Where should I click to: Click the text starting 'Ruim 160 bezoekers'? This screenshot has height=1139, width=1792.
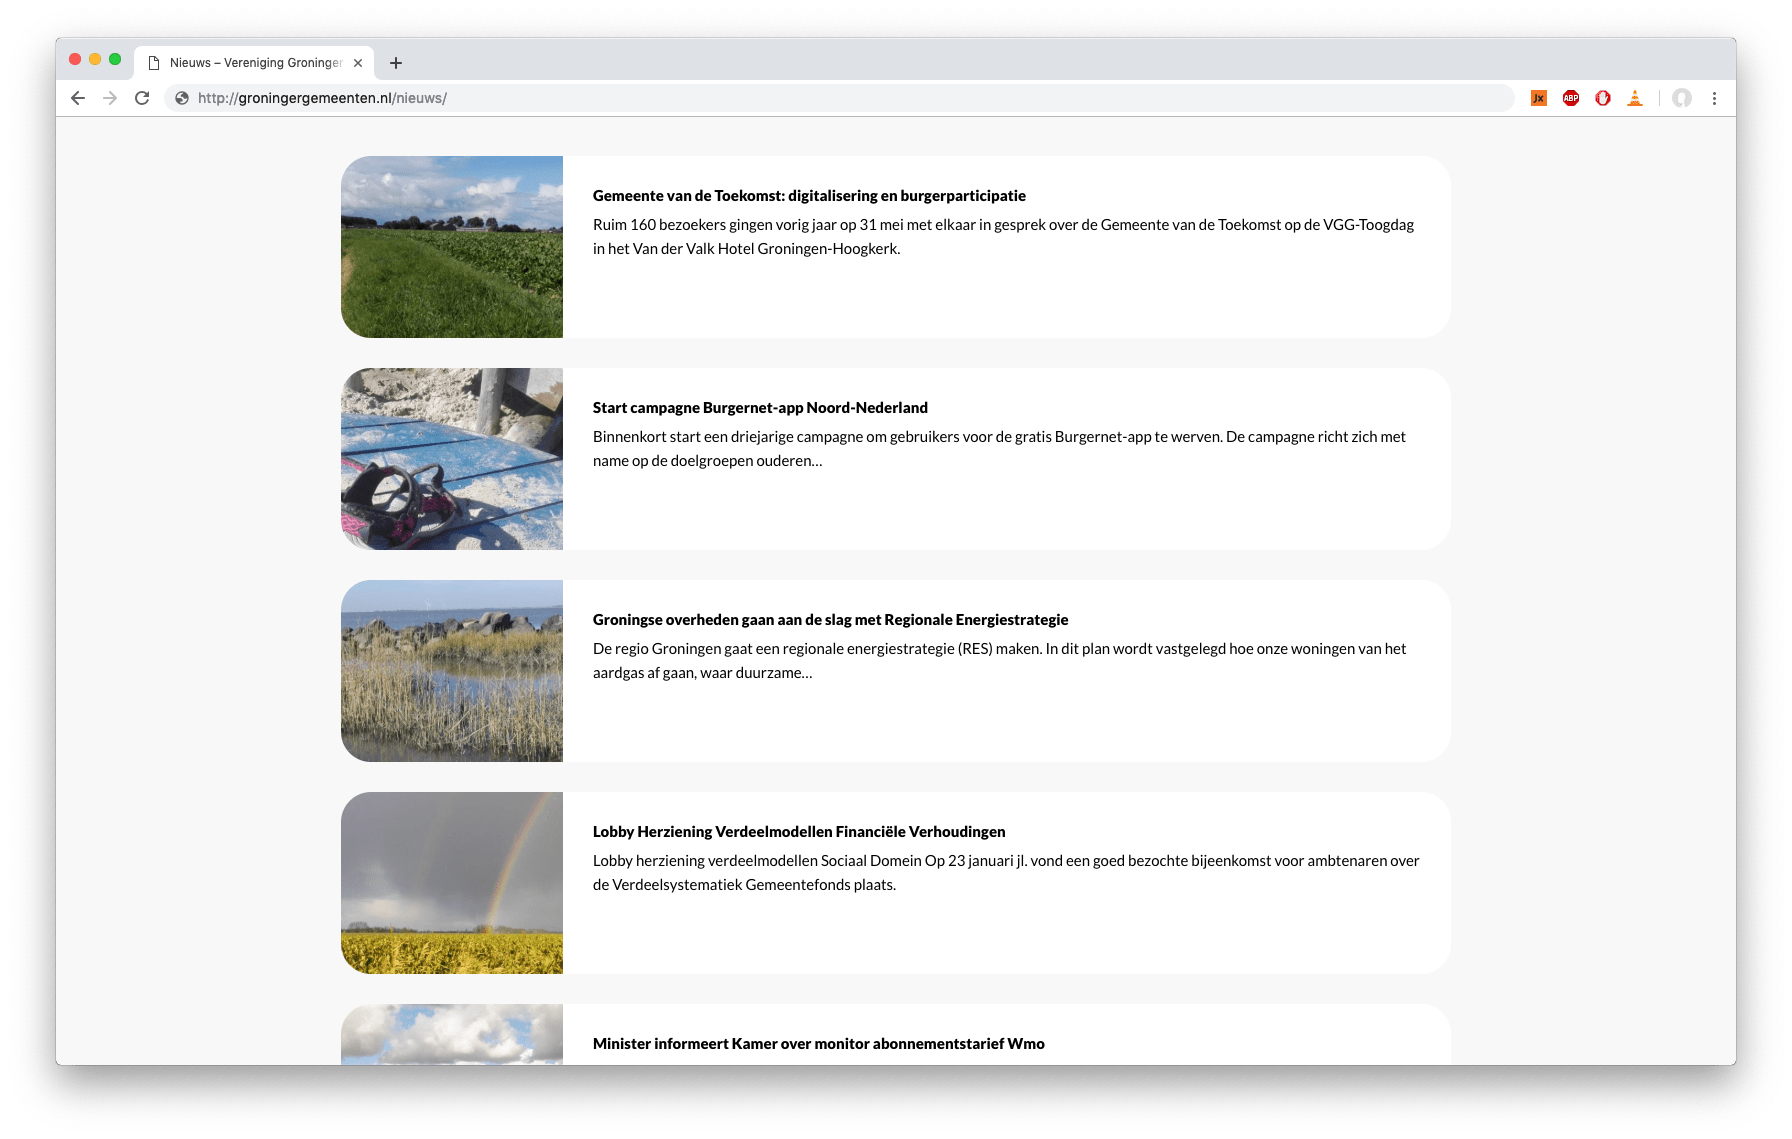(1003, 237)
